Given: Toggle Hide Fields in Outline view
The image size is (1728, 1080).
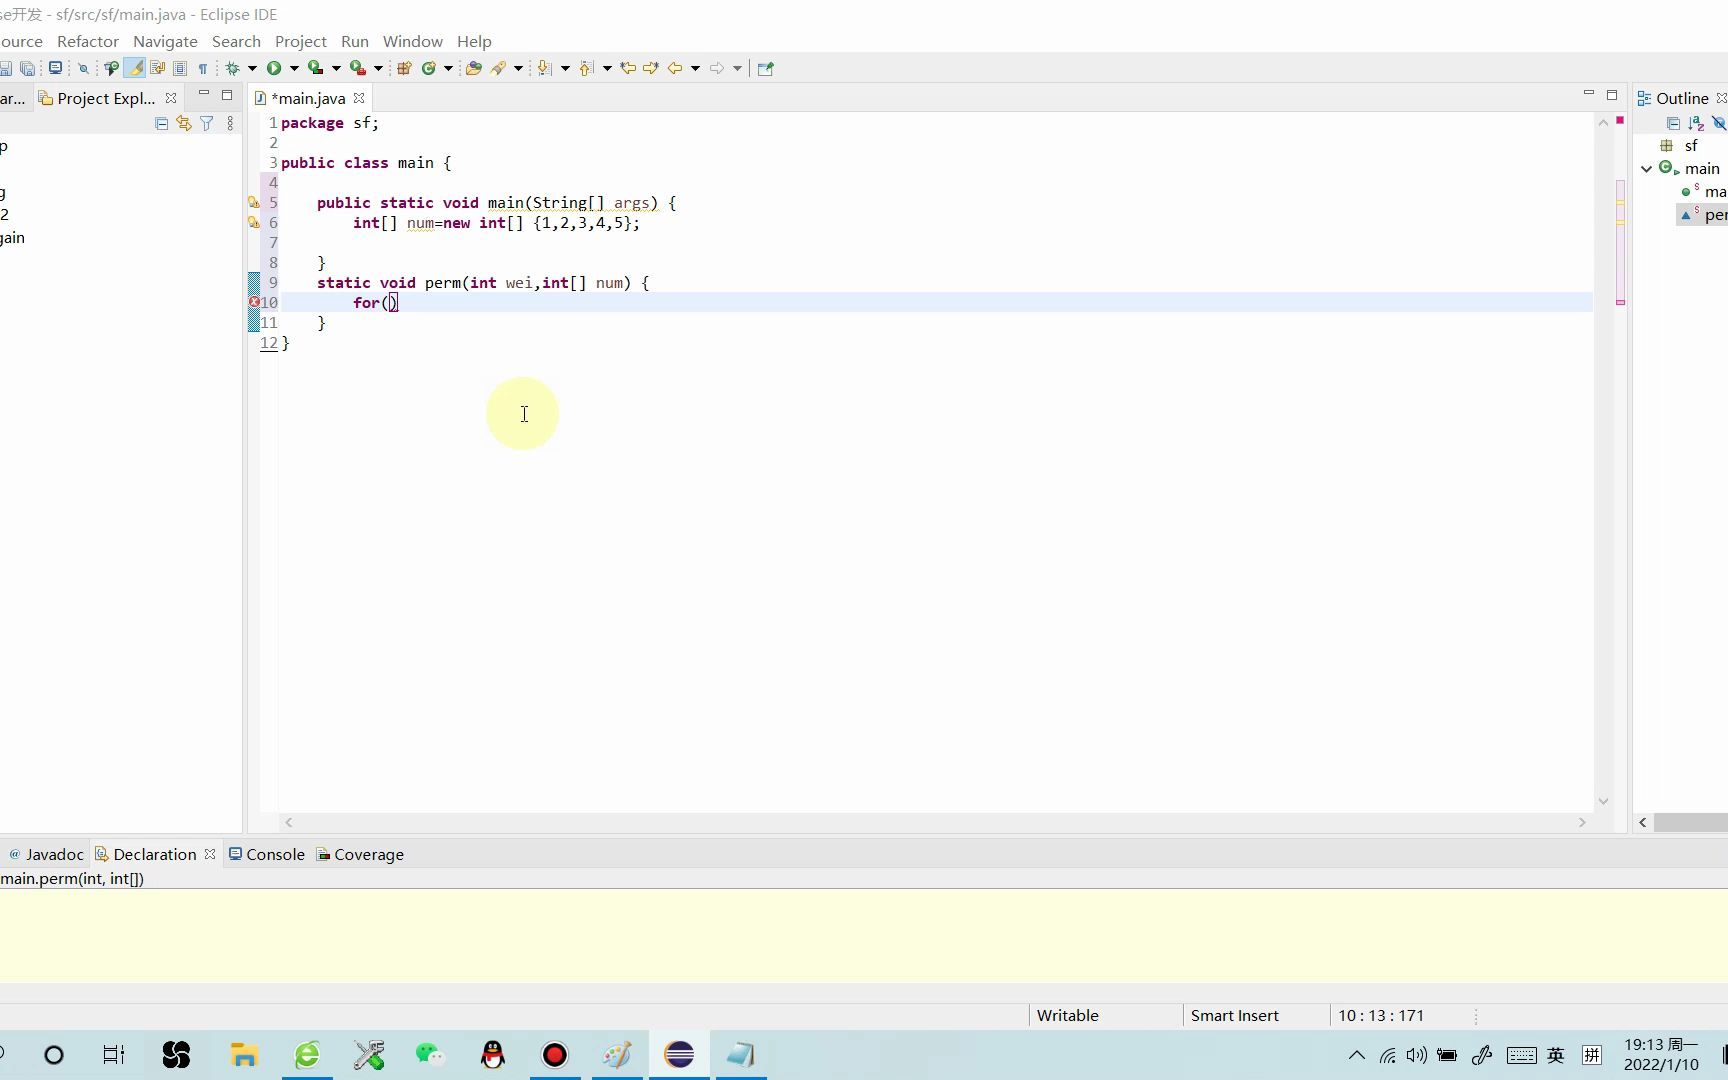Looking at the screenshot, I should [1719, 123].
